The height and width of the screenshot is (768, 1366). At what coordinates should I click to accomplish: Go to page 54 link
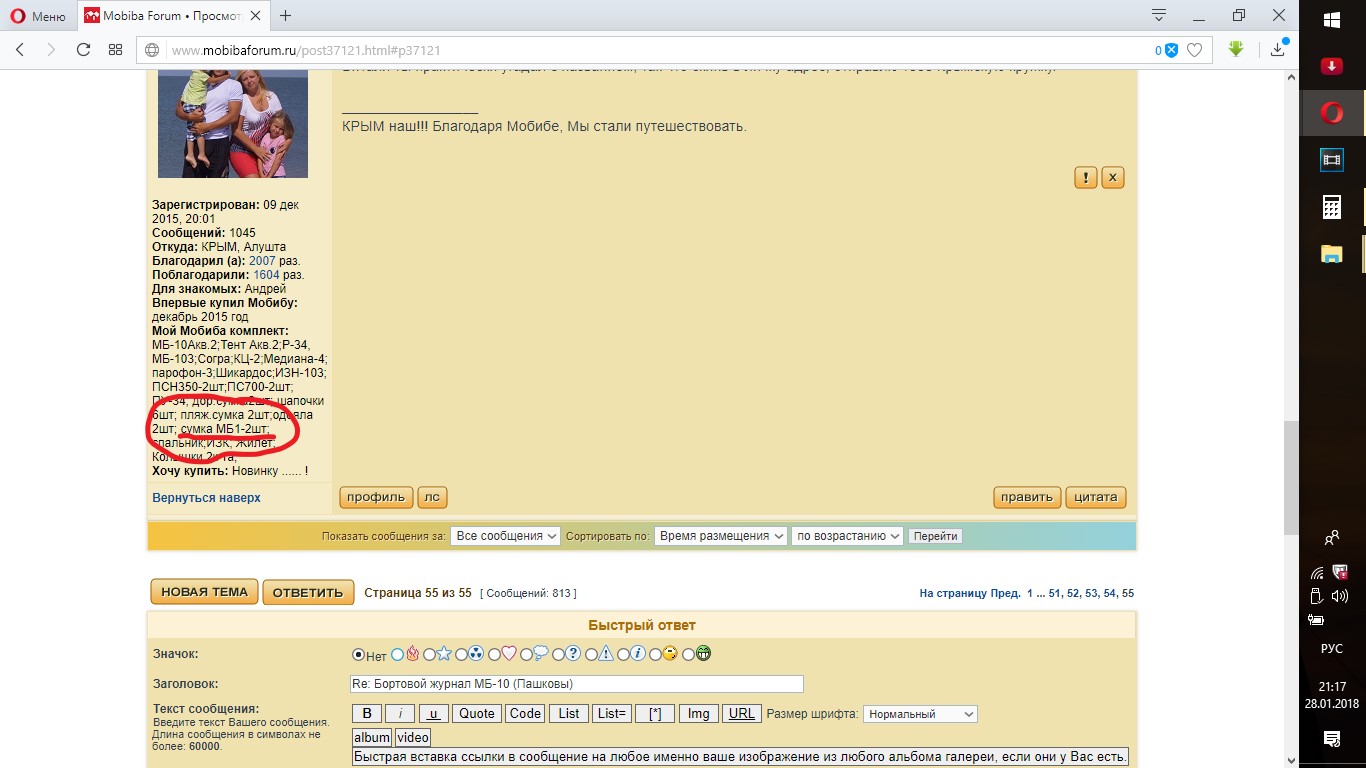[1109, 593]
